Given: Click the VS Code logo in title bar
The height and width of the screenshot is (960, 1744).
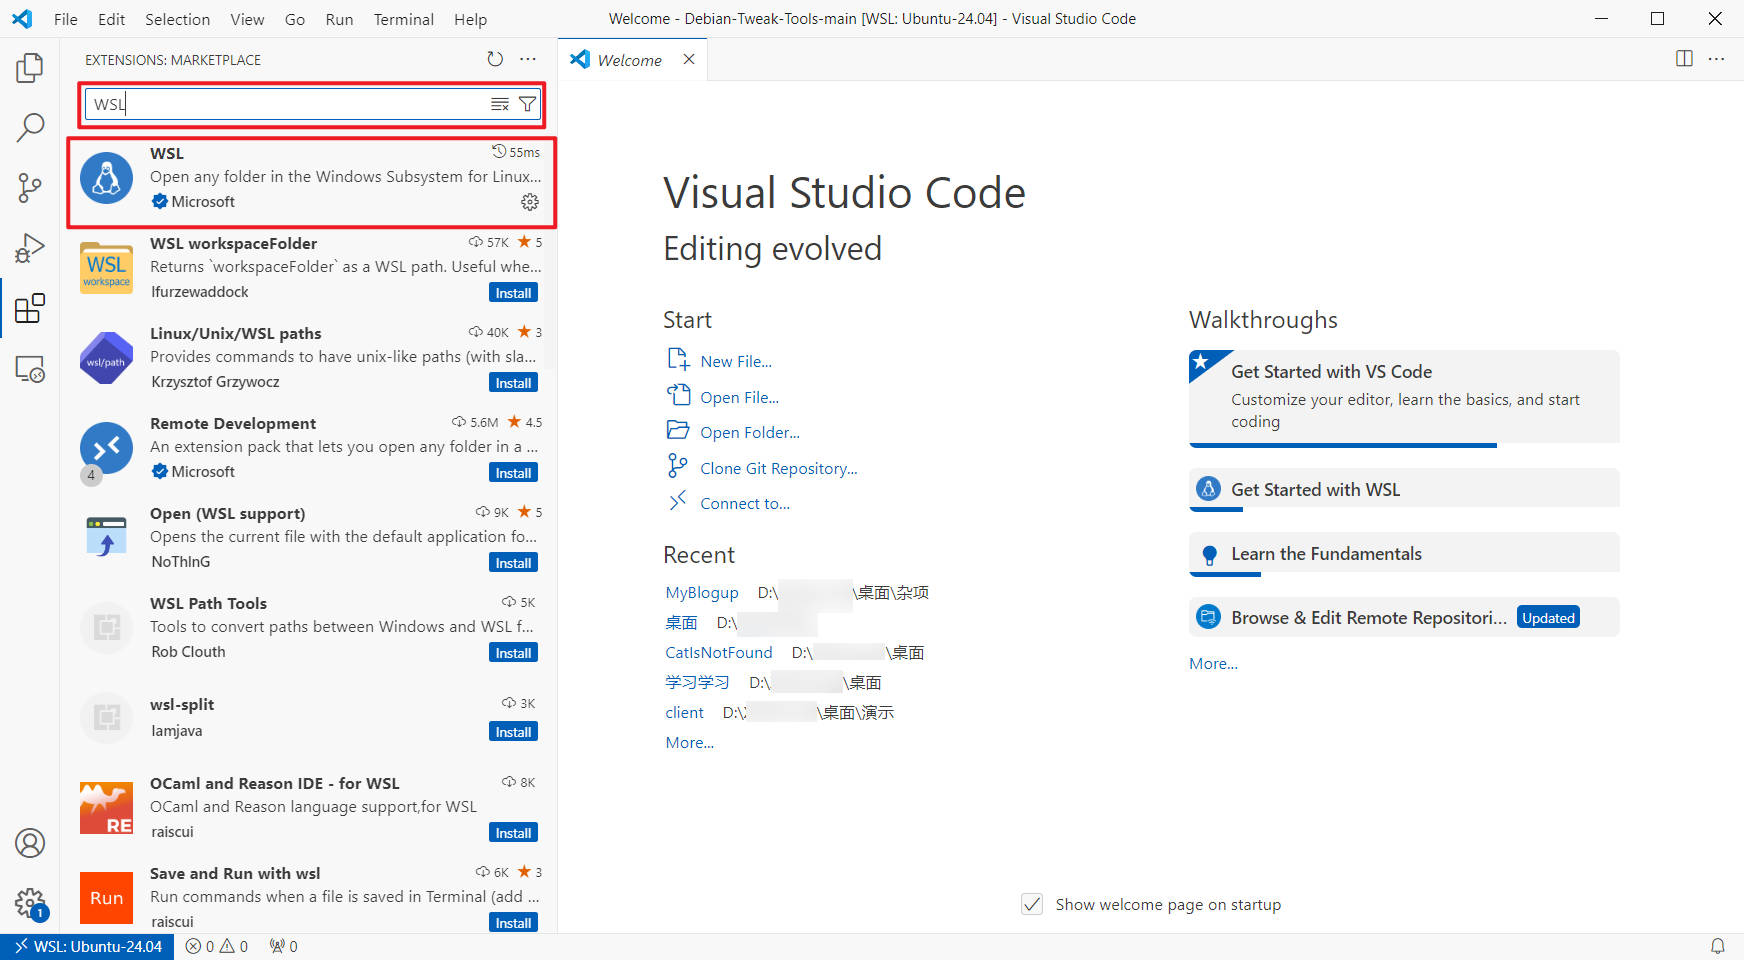Looking at the screenshot, I should (22, 19).
